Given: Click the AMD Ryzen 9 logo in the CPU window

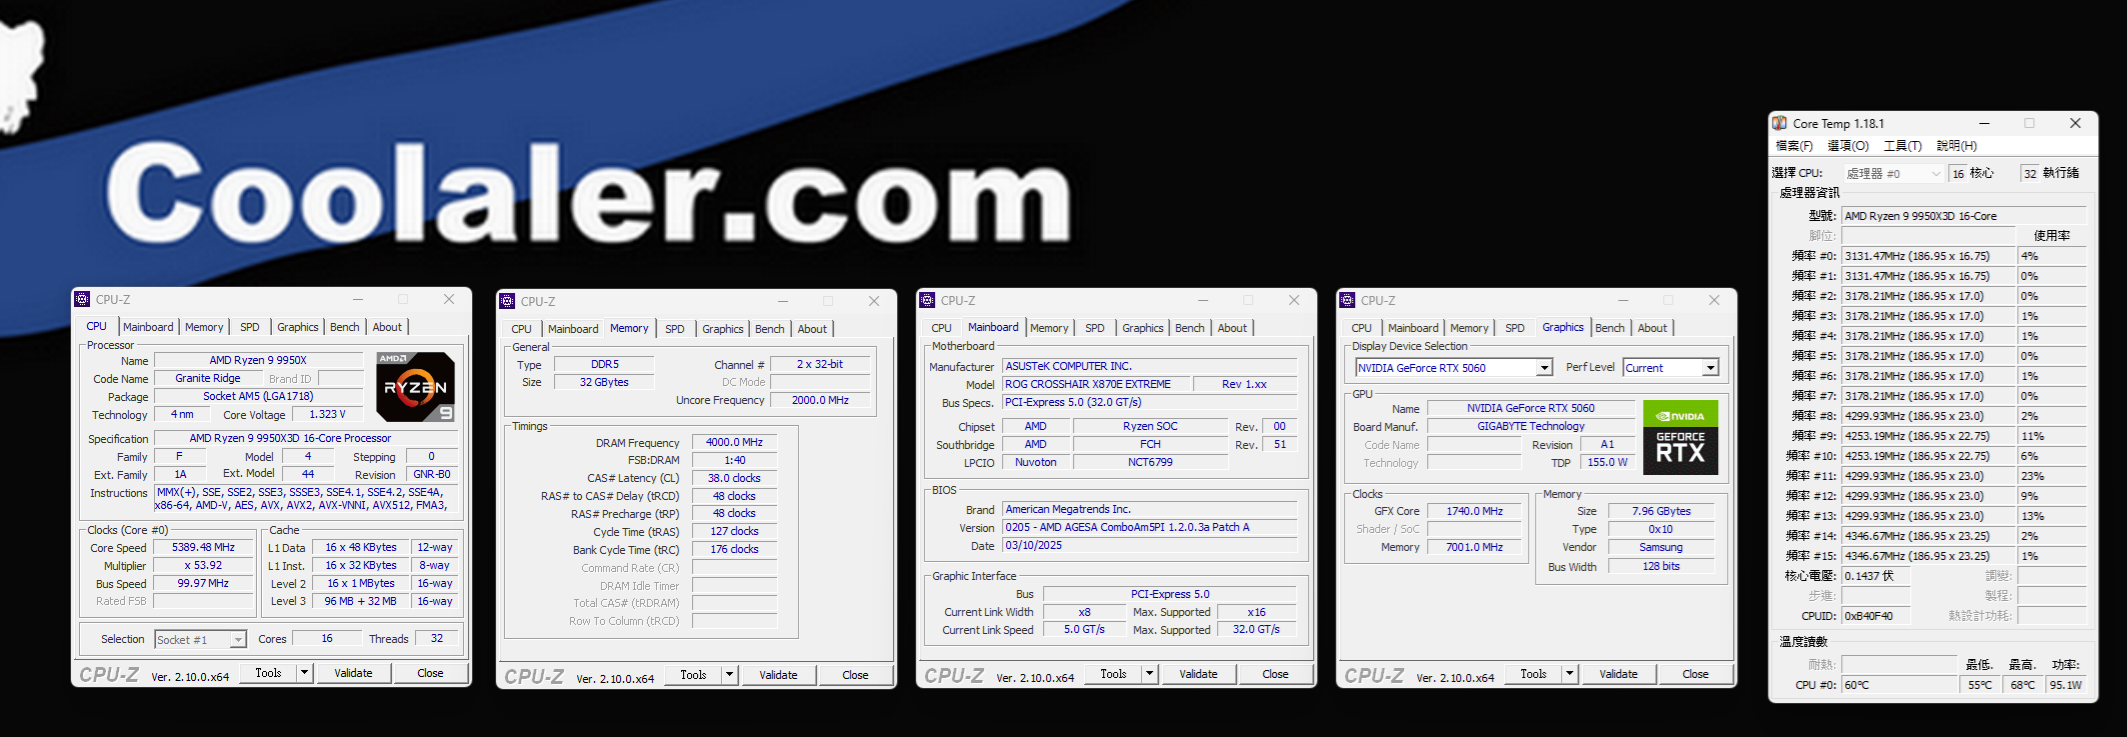Looking at the screenshot, I should click(416, 386).
